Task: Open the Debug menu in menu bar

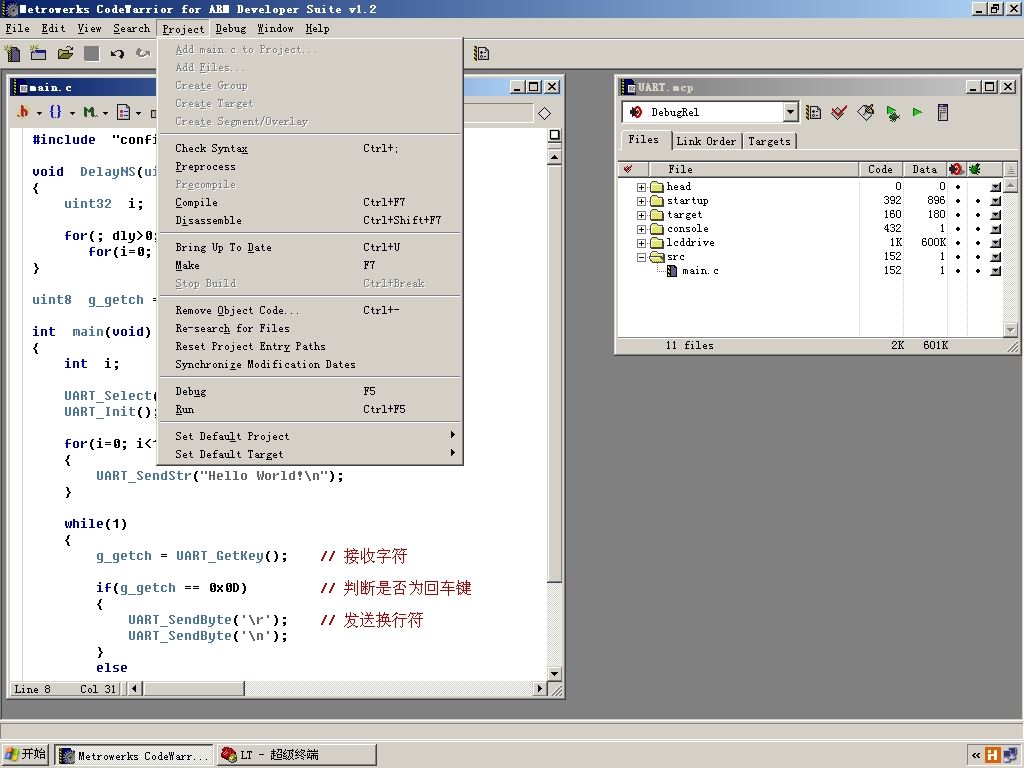Action: (x=231, y=29)
